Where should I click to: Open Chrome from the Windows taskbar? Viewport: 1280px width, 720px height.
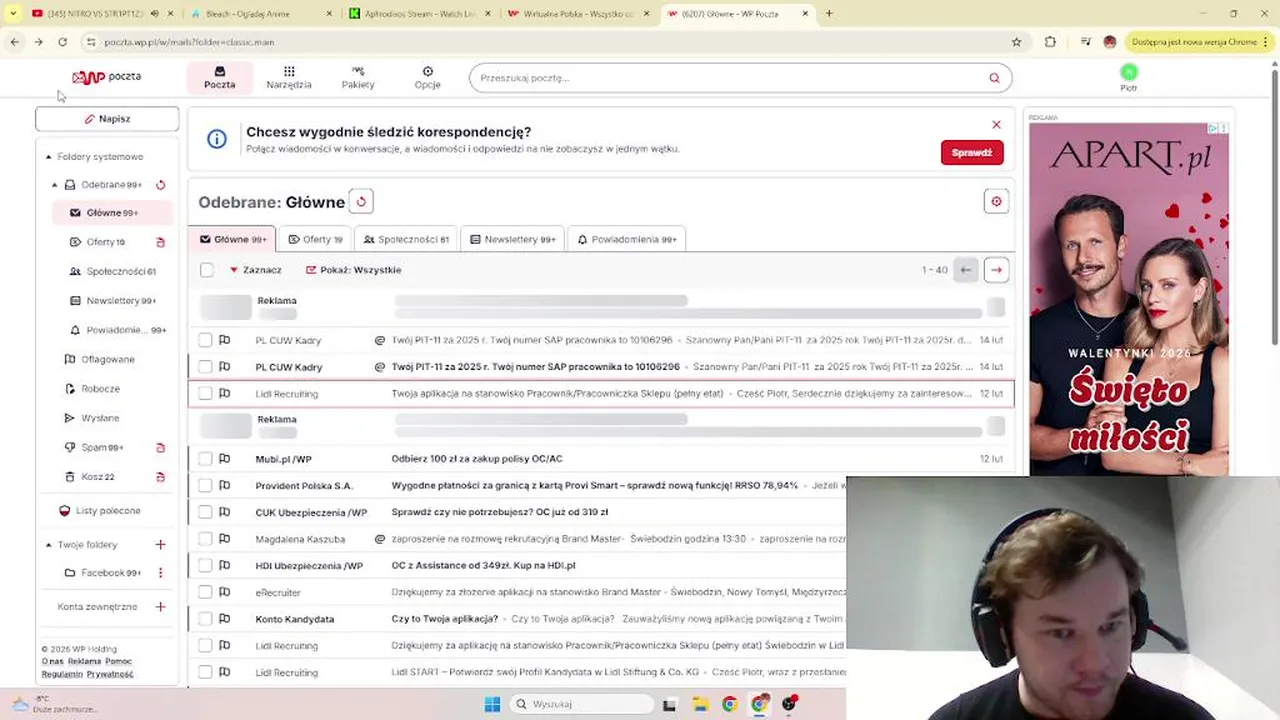(729, 704)
